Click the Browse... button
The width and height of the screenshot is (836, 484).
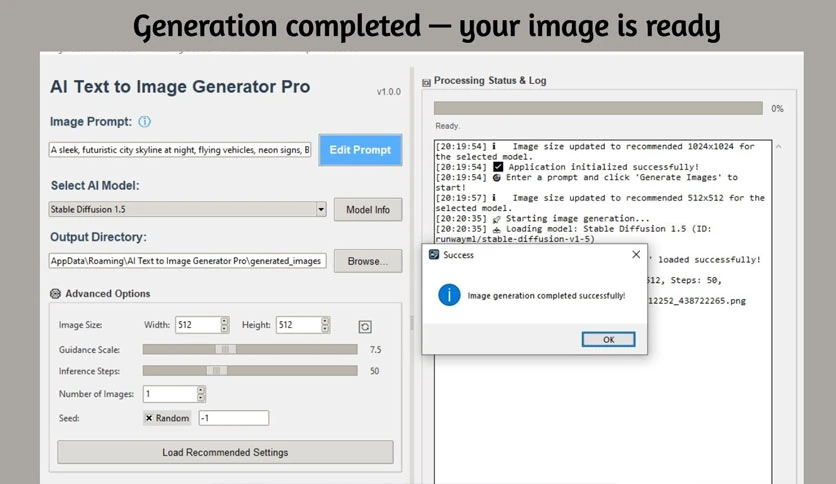point(368,261)
